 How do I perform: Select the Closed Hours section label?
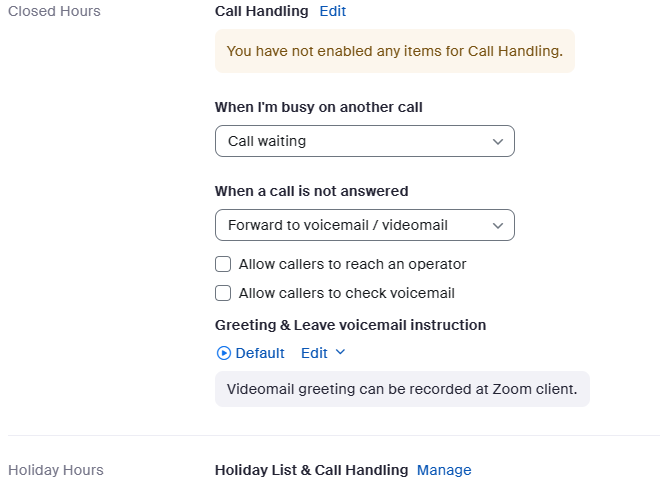click(x=54, y=11)
